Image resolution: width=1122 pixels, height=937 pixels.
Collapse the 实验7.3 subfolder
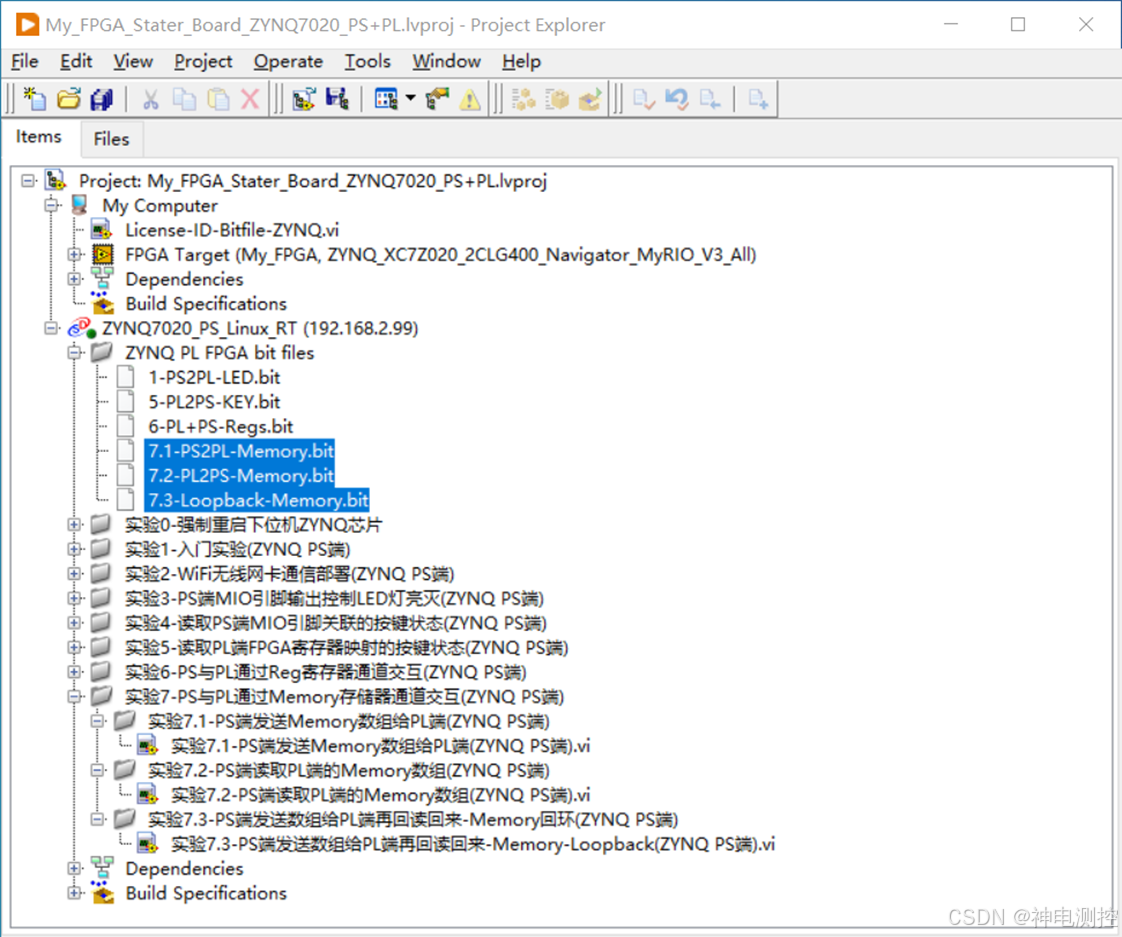pyautogui.click(x=98, y=819)
